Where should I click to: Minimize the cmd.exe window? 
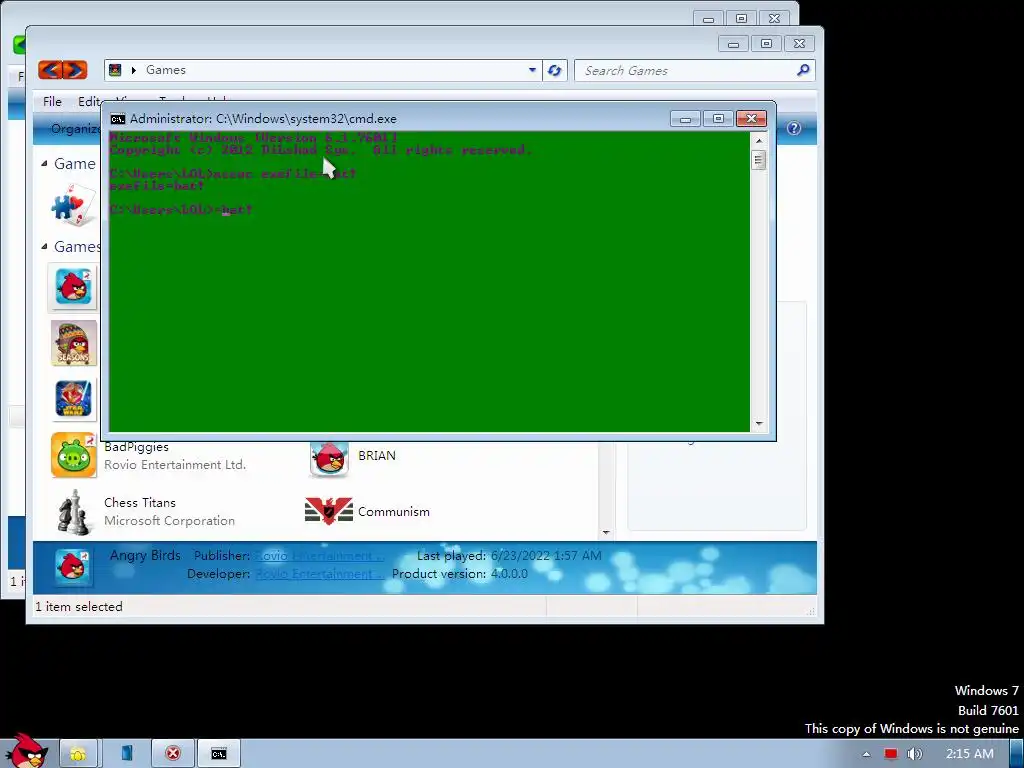(685, 119)
